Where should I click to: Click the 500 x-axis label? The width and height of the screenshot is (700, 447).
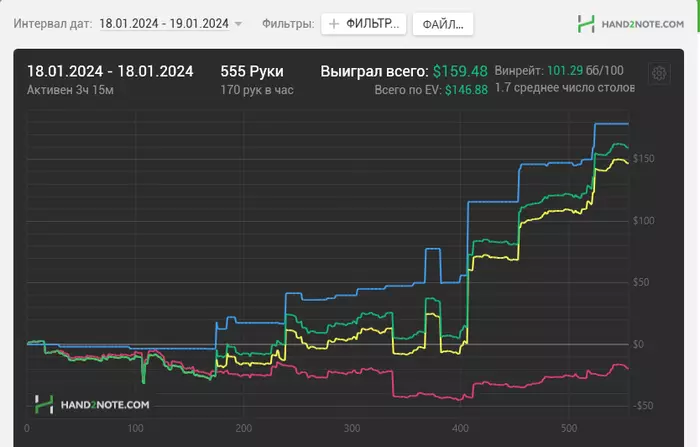[569, 429]
